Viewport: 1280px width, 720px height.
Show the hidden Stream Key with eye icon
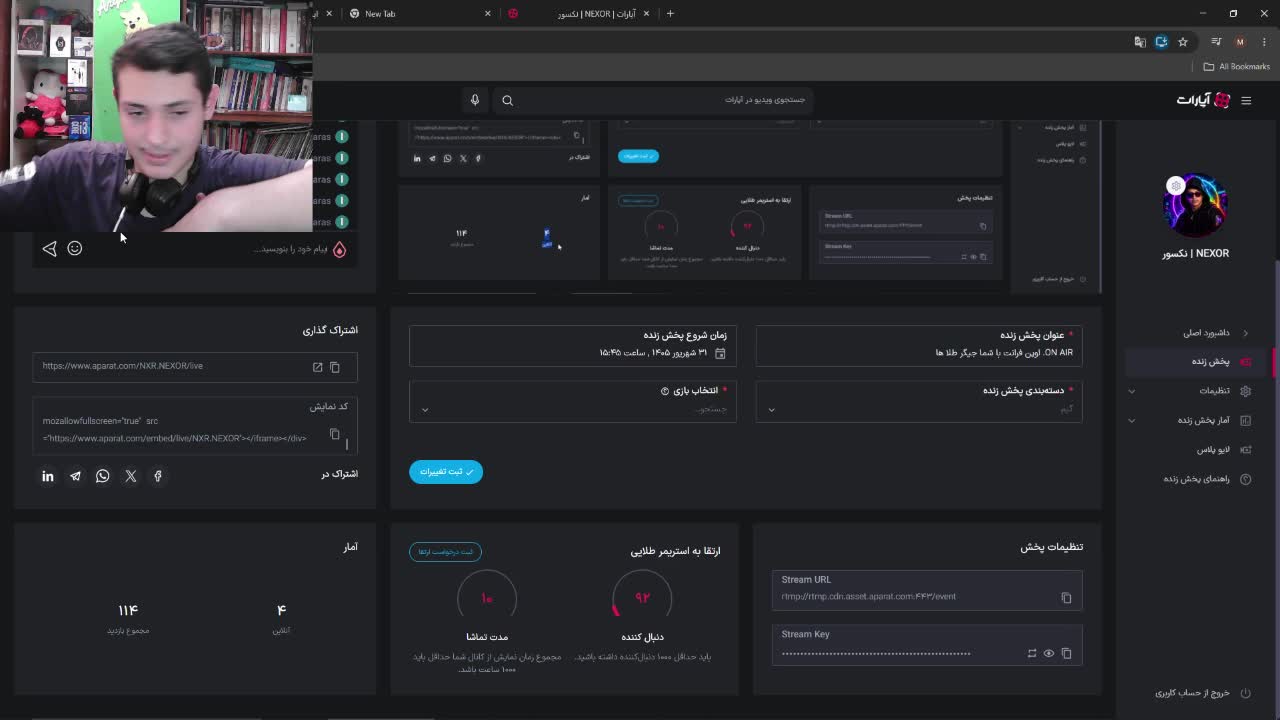coord(1049,653)
